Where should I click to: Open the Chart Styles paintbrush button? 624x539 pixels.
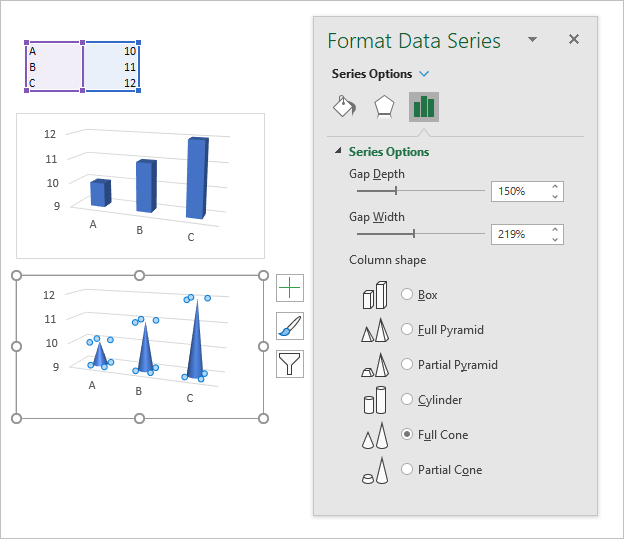click(290, 326)
